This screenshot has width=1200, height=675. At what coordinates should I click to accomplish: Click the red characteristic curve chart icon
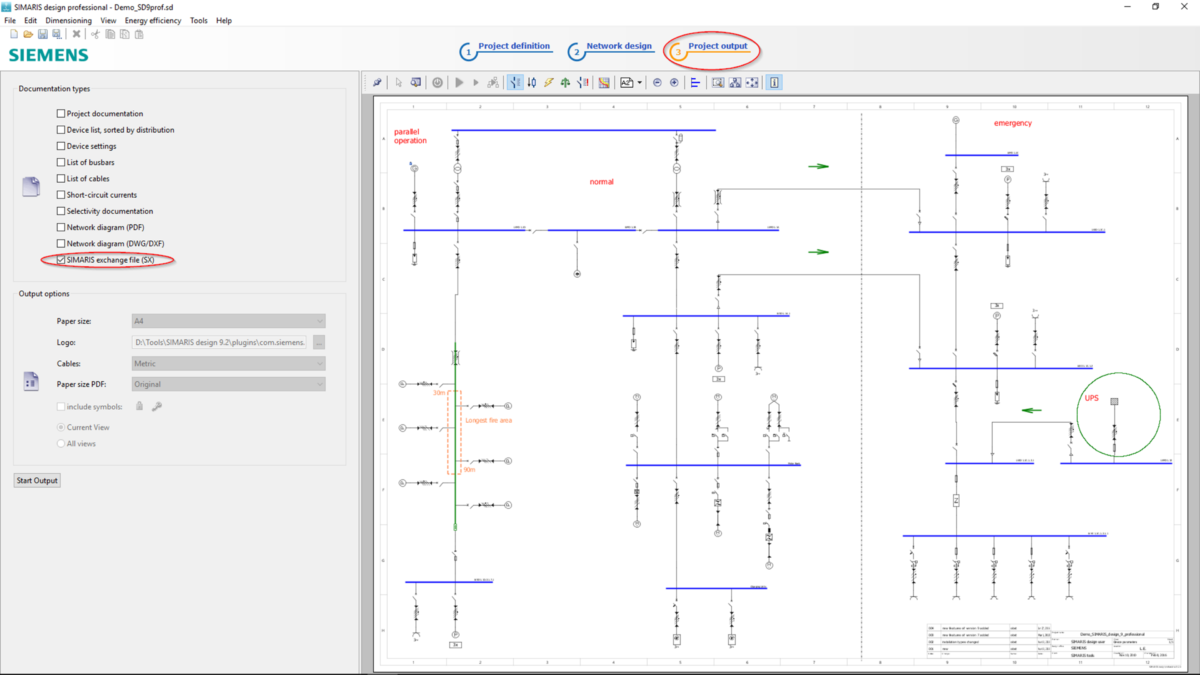604,82
